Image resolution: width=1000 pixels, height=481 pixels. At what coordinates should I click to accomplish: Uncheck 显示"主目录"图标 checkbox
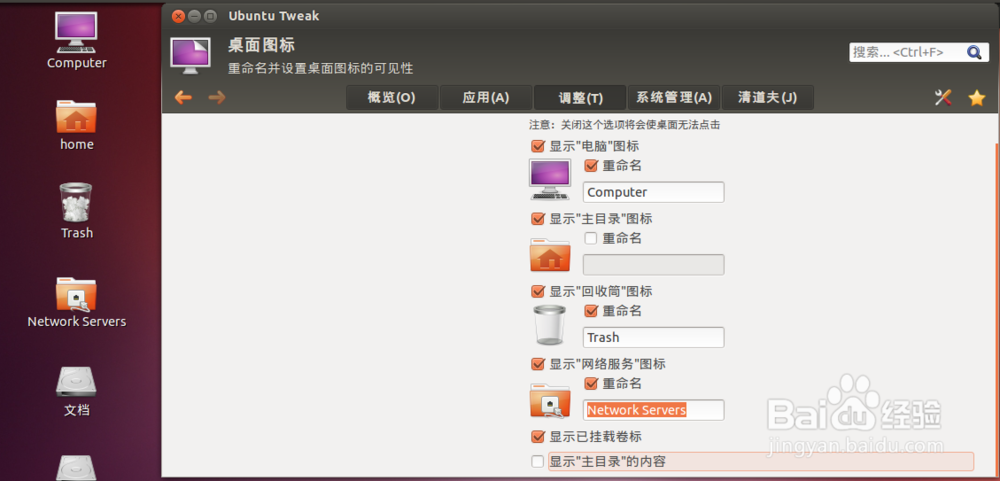tap(538, 219)
